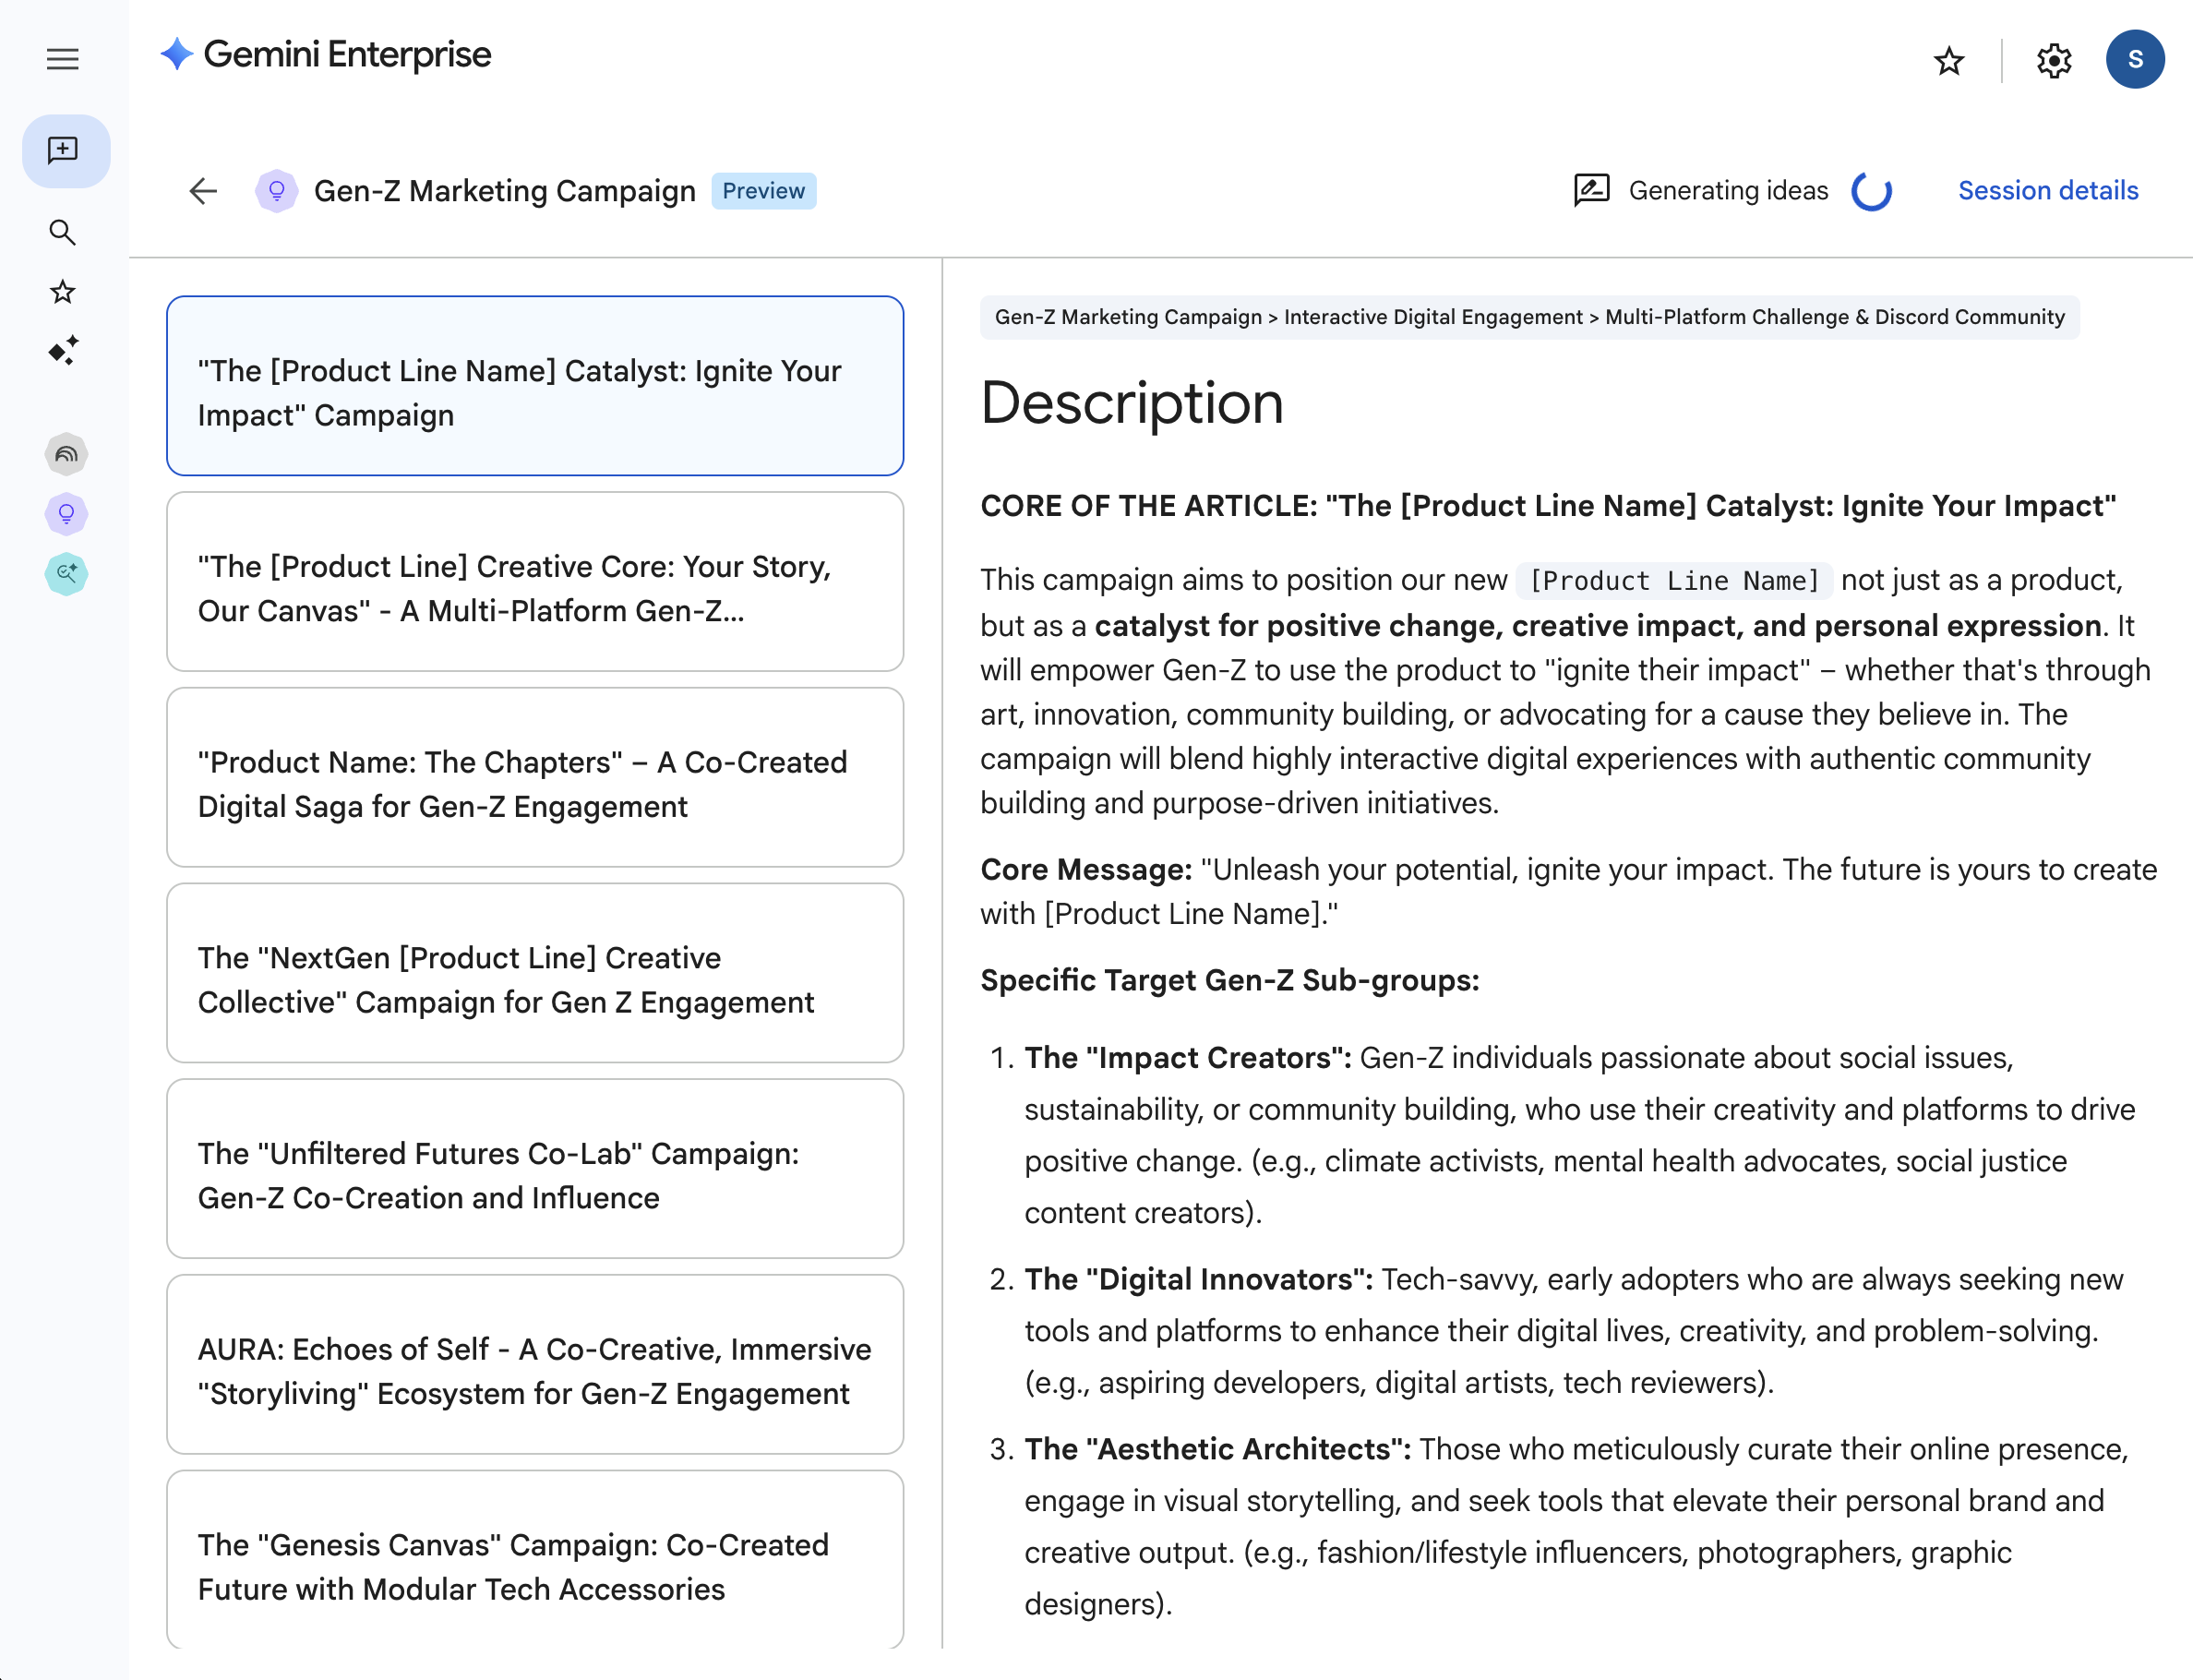Open the hamburger navigation menu
The height and width of the screenshot is (1680, 2193).
tap(62, 59)
